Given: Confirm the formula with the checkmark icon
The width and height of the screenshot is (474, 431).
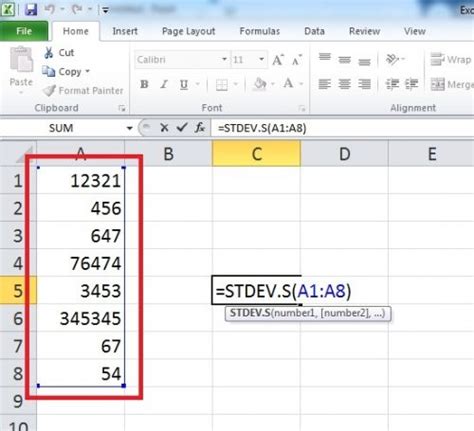Looking at the screenshot, I should (182, 127).
